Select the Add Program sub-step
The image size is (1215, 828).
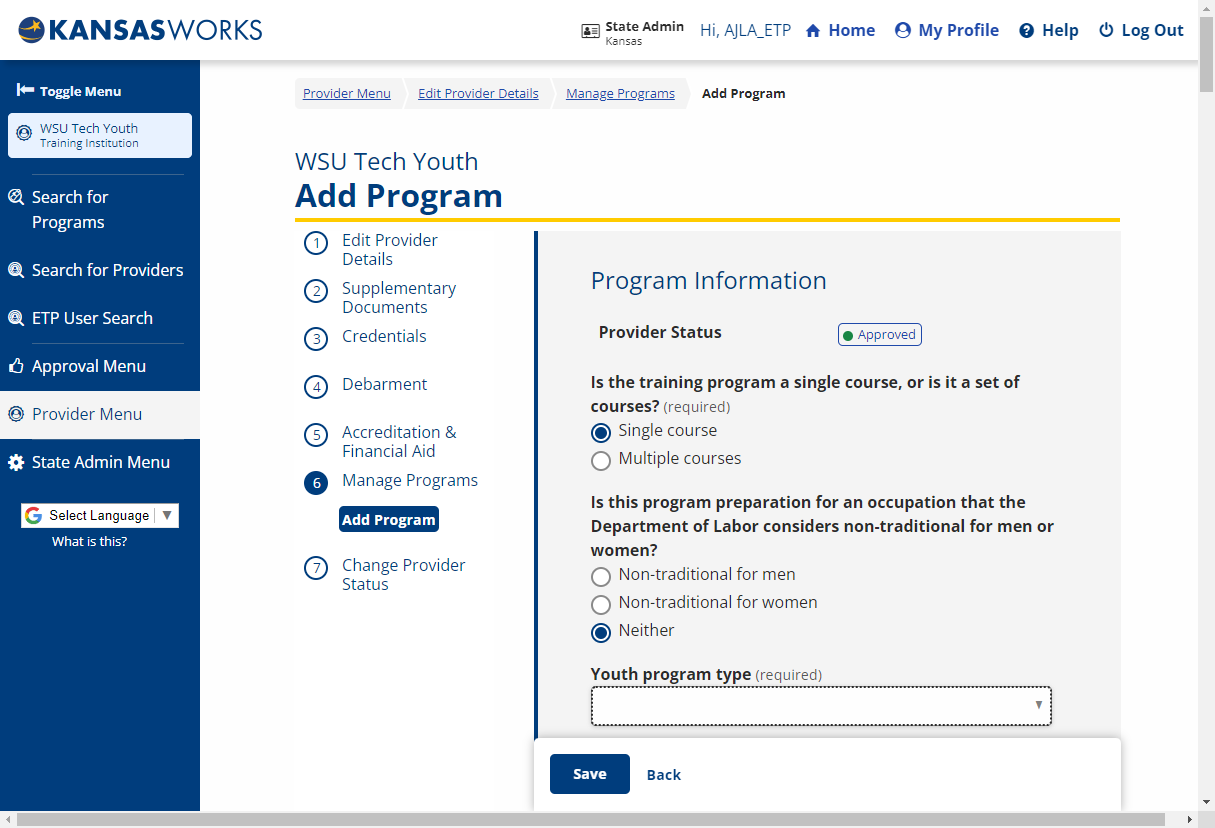(x=389, y=520)
